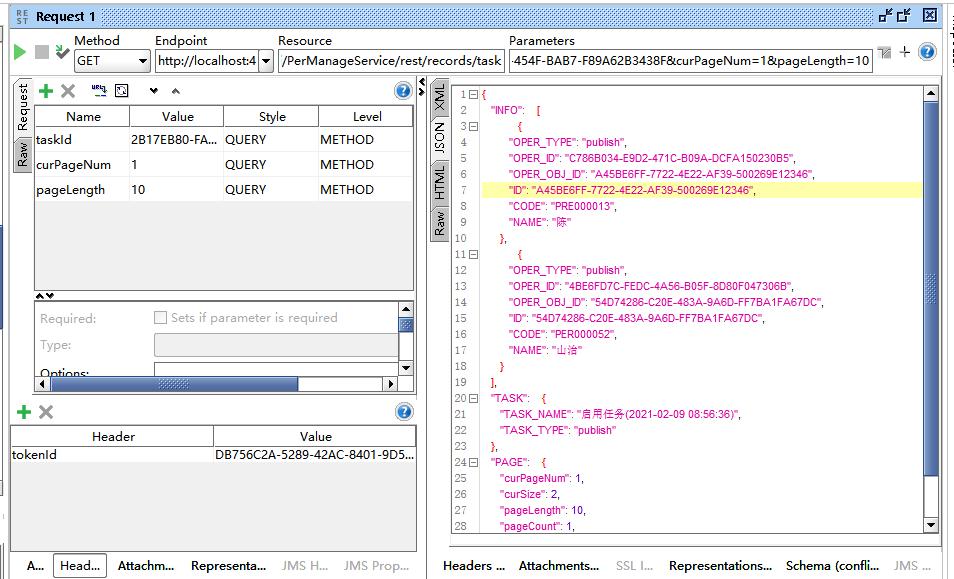Open the request 'Representa...' bottom tab
954x579 pixels.
click(x=228, y=566)
